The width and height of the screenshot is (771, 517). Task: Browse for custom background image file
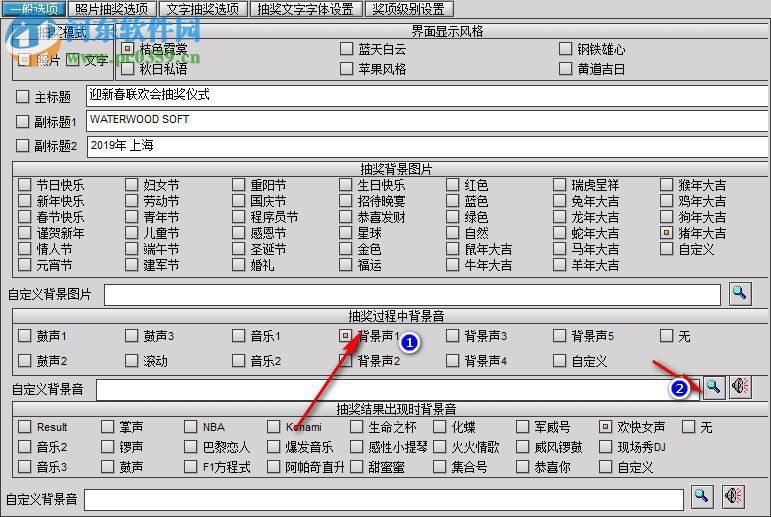[740, 294]
